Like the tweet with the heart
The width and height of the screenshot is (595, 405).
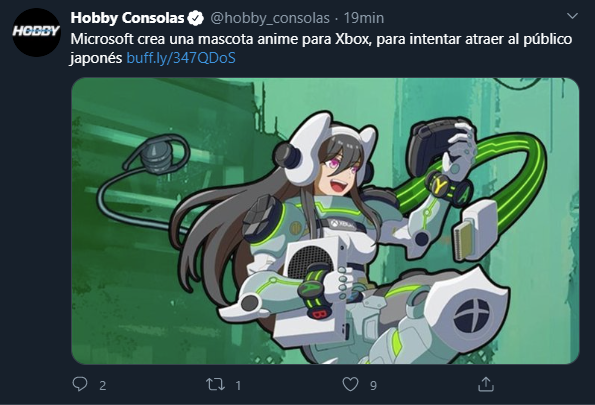(350, 384)
